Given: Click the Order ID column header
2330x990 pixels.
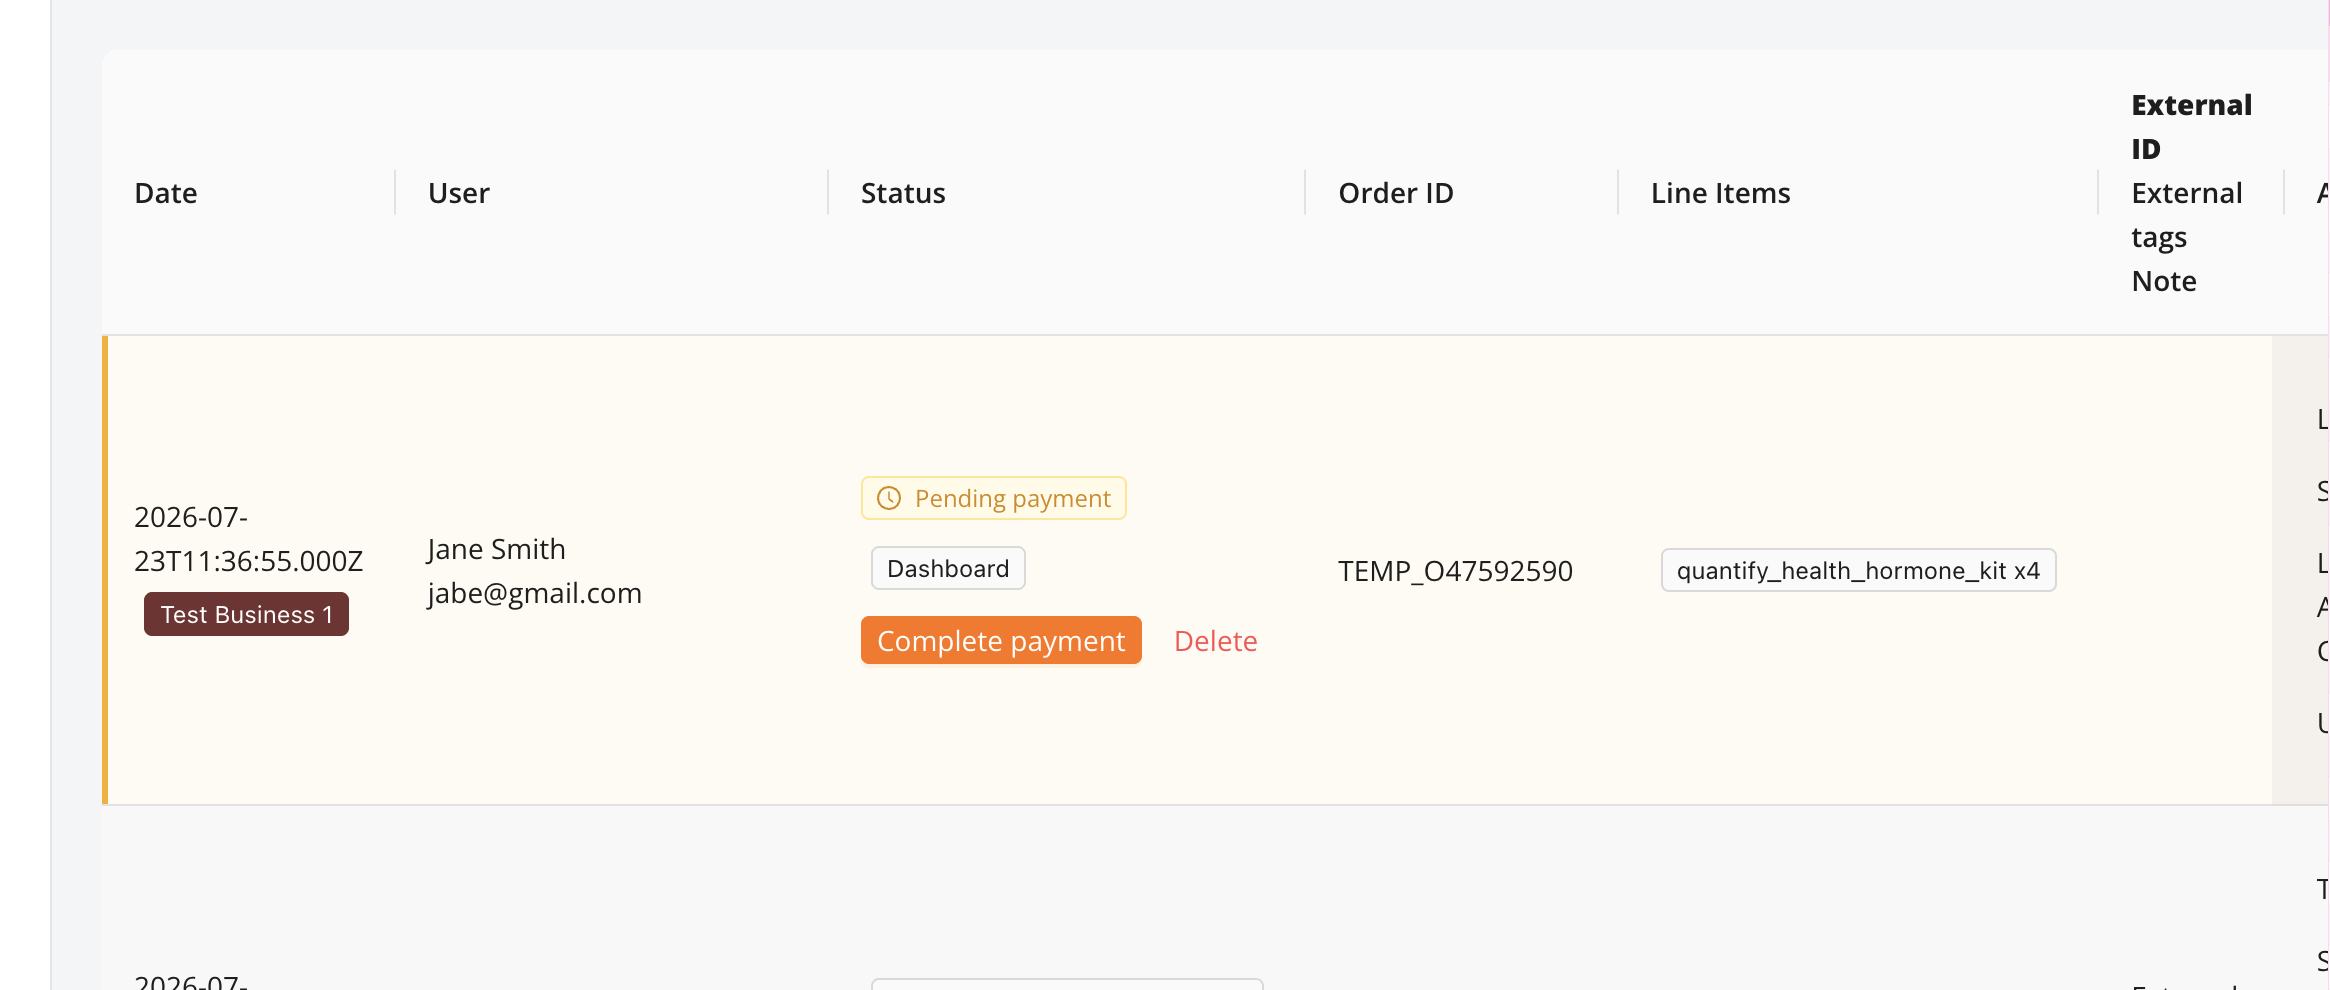Looking at the screenshot, I should tap(1396, 193).
